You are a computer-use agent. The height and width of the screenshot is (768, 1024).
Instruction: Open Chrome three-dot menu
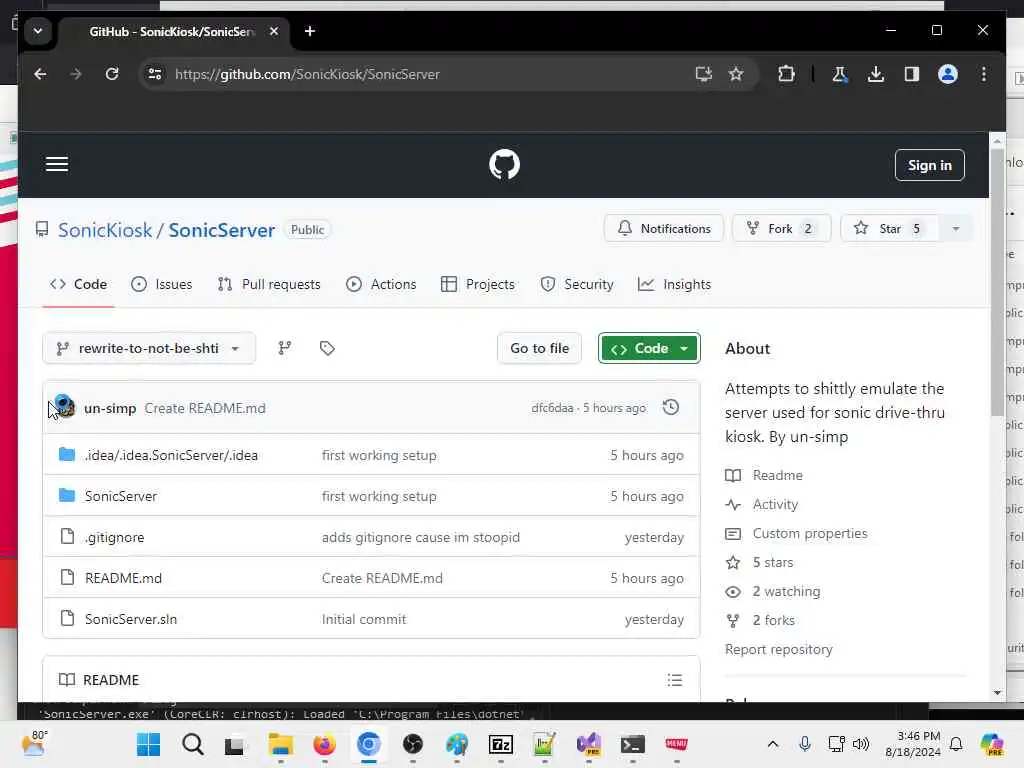984,74
